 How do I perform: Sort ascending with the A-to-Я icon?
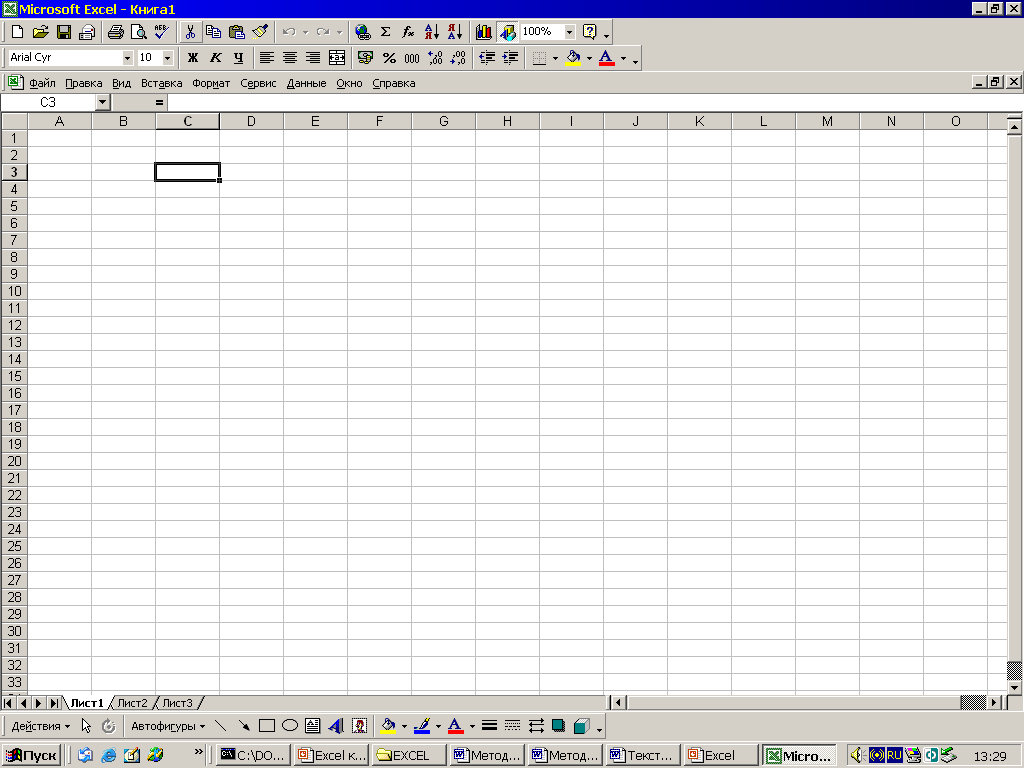click(x=432, y=31)
